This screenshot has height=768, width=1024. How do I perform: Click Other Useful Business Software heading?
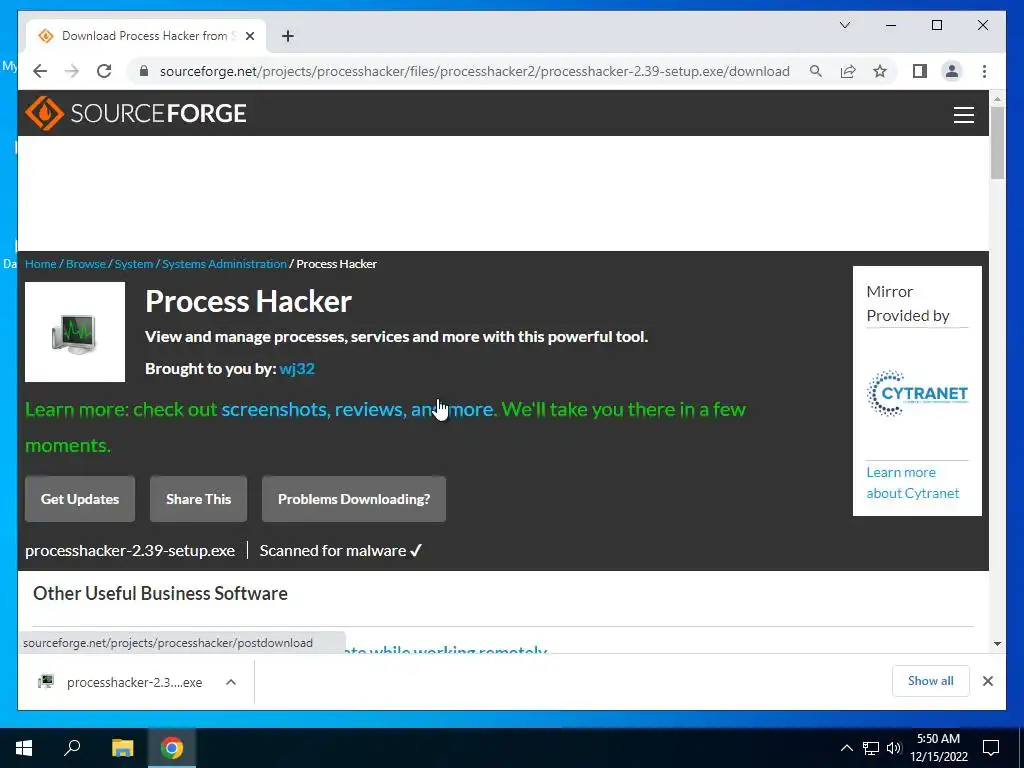(161, 593)
